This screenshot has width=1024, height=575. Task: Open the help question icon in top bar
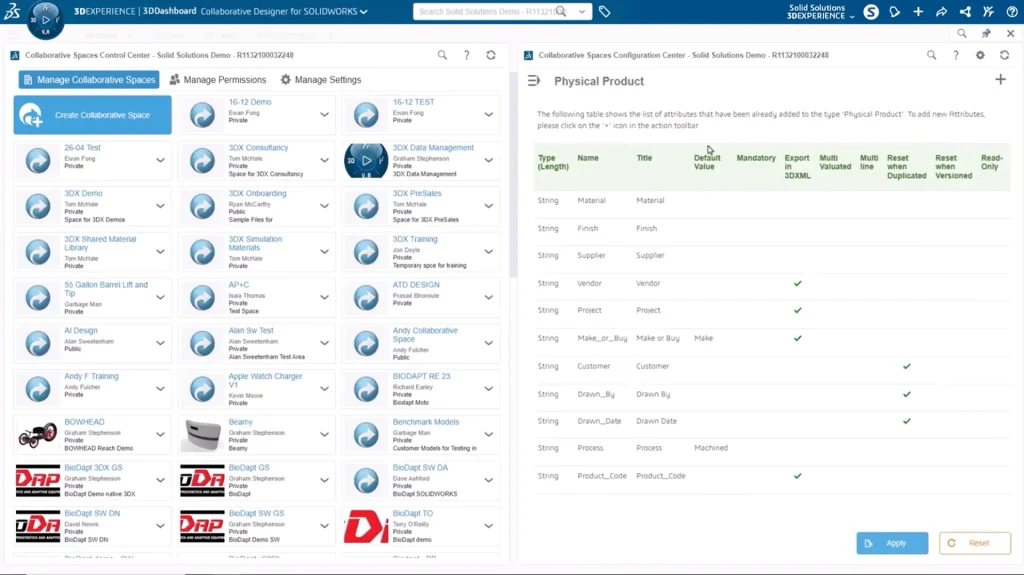[1012, 12]
